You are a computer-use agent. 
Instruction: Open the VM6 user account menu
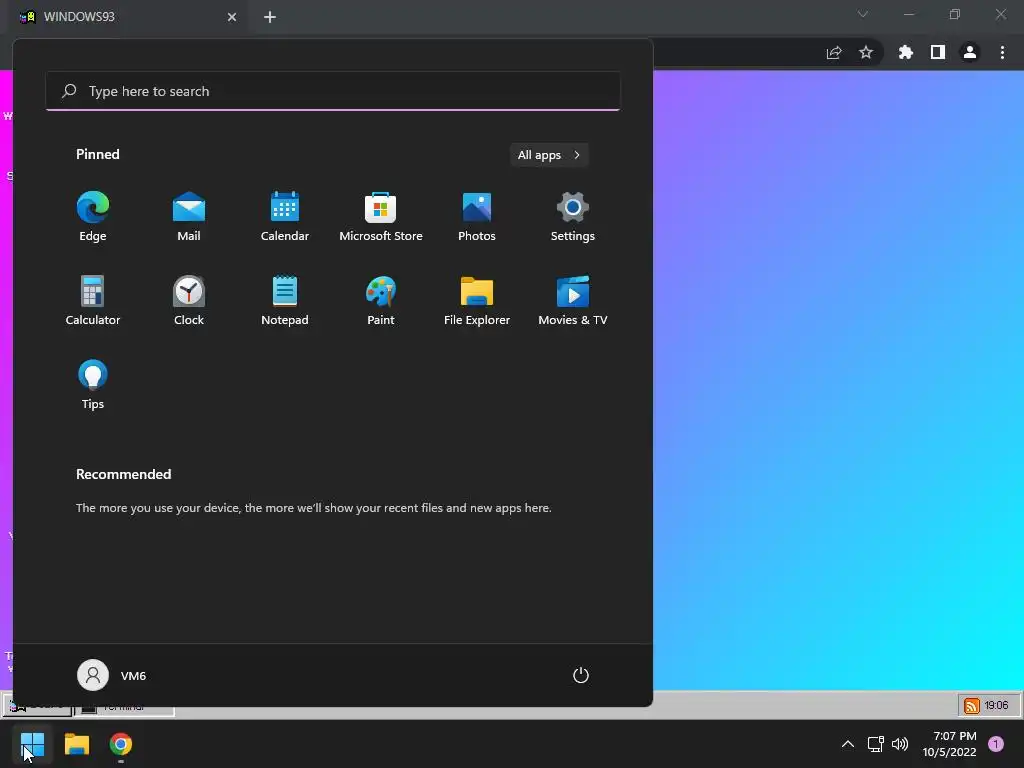coord(112,675)
